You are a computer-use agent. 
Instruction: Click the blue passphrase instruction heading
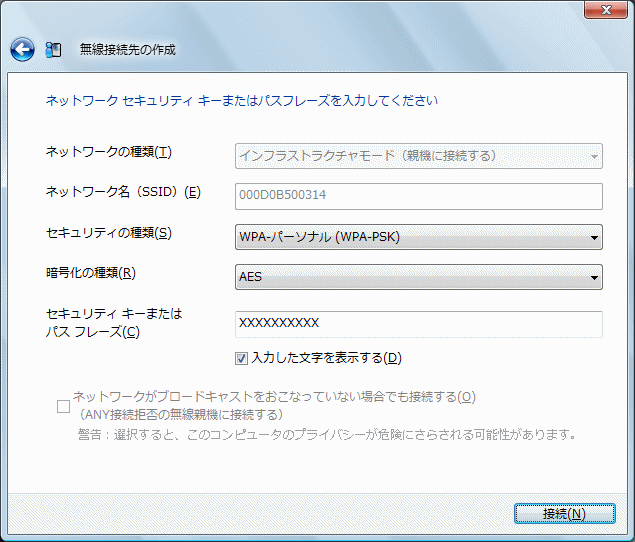[x=242, y=100]
